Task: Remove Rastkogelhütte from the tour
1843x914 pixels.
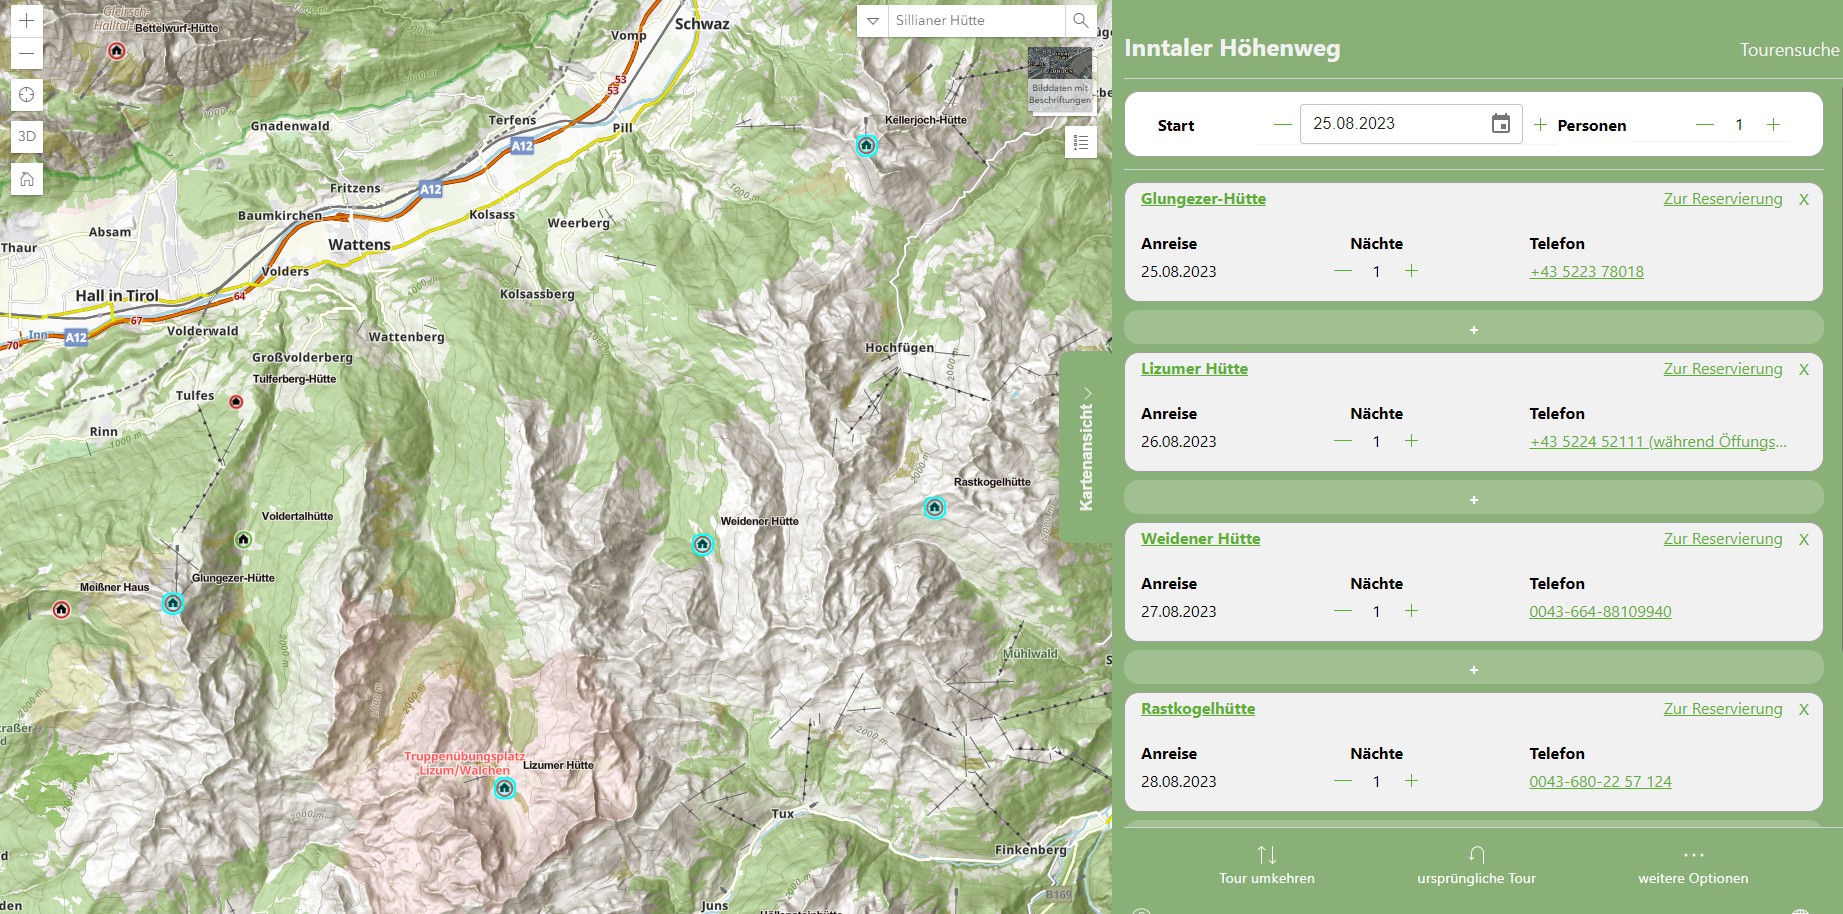Action: (x=1804, y=709)
